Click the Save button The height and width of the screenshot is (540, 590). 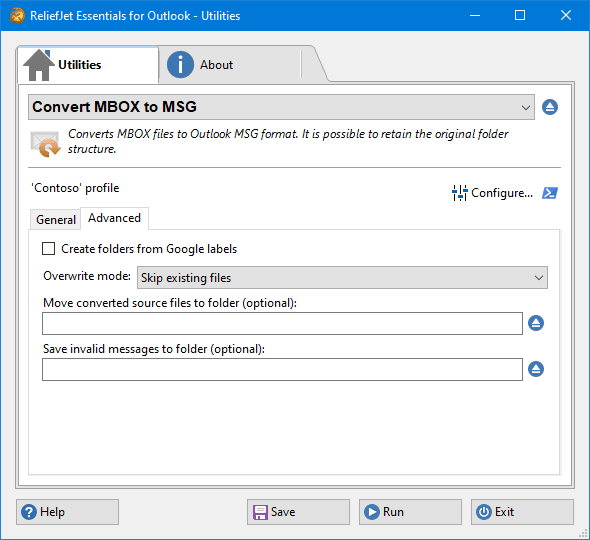[298, 512]
